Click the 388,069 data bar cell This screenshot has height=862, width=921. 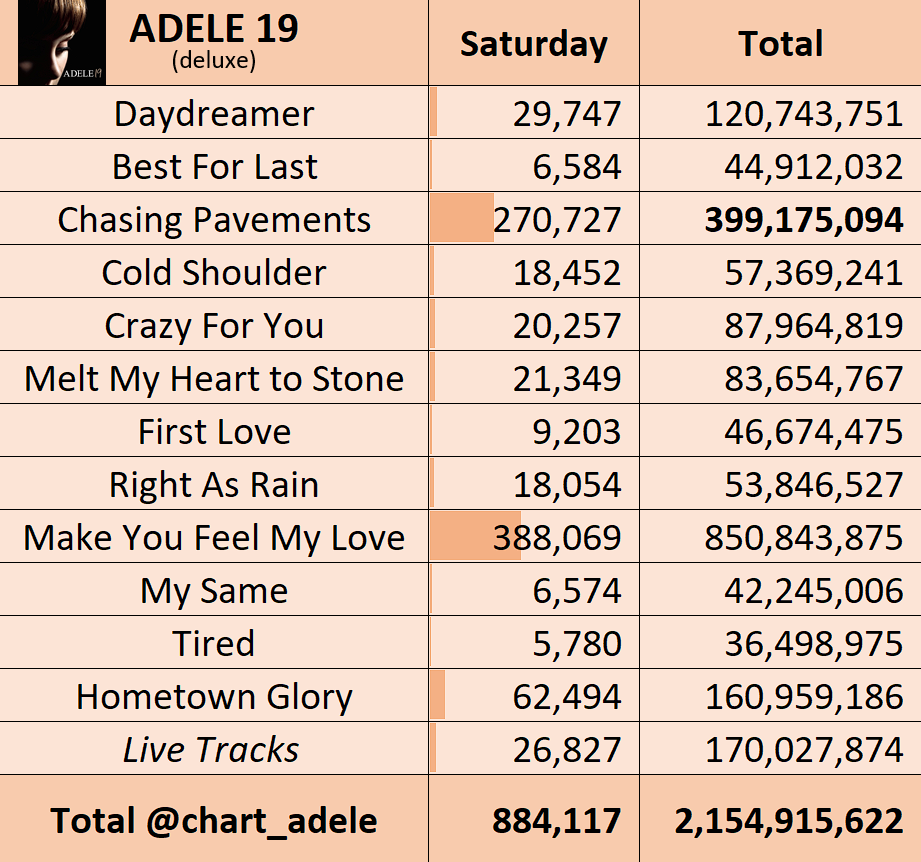pyautogui.click(x=533, y=537)
